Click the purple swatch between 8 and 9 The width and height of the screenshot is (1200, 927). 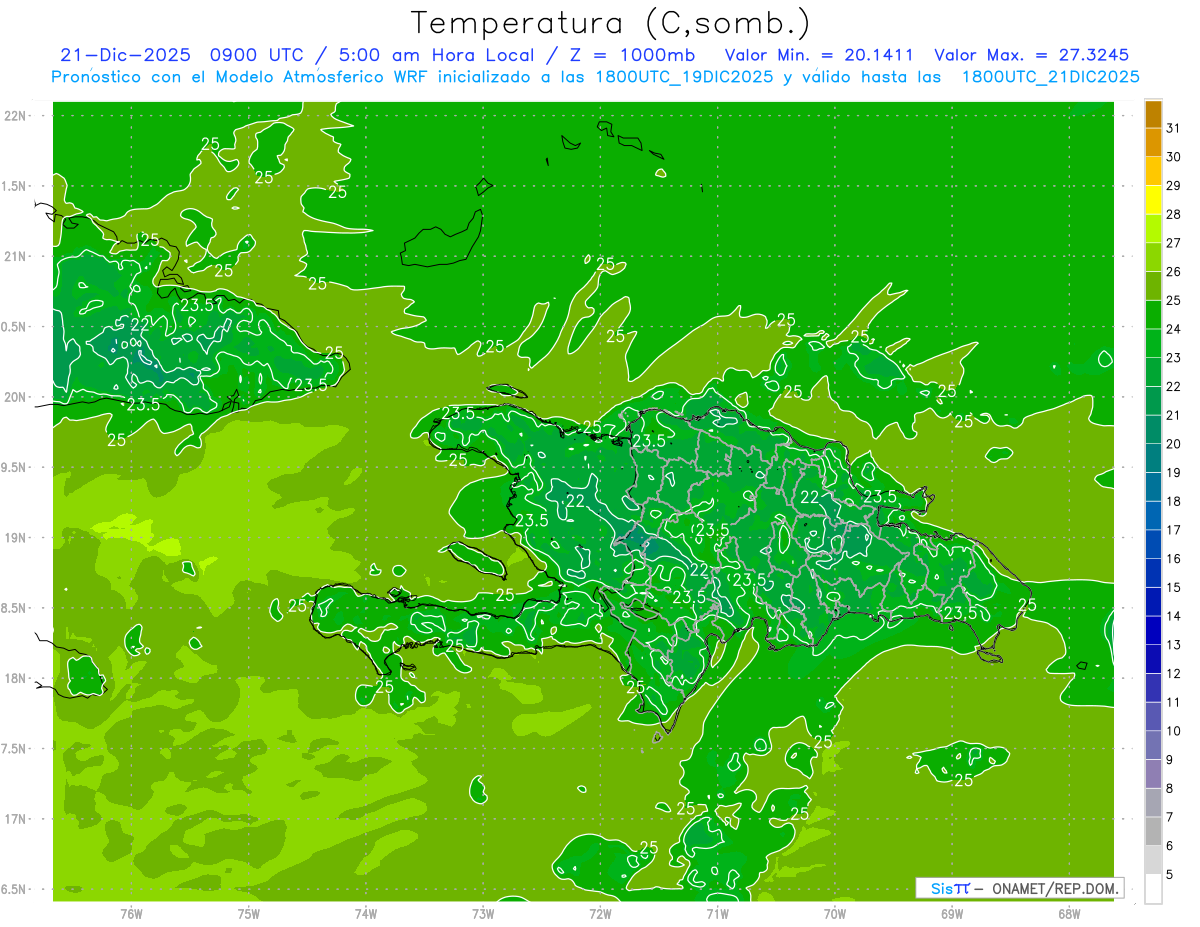[1153, 774]
